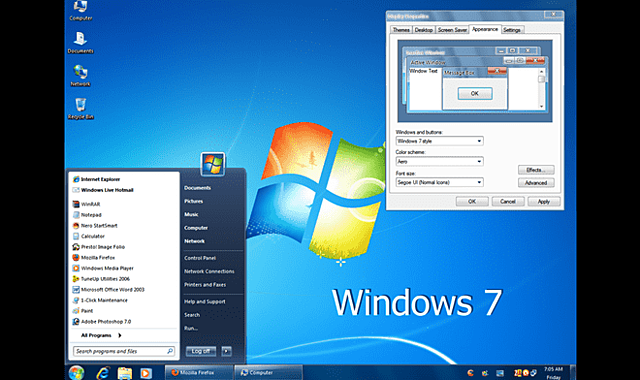Viewport: 640px width, 380px height.
Task: Launch Mozilla Firefox from the Start menu list
Action: point(93,258)
